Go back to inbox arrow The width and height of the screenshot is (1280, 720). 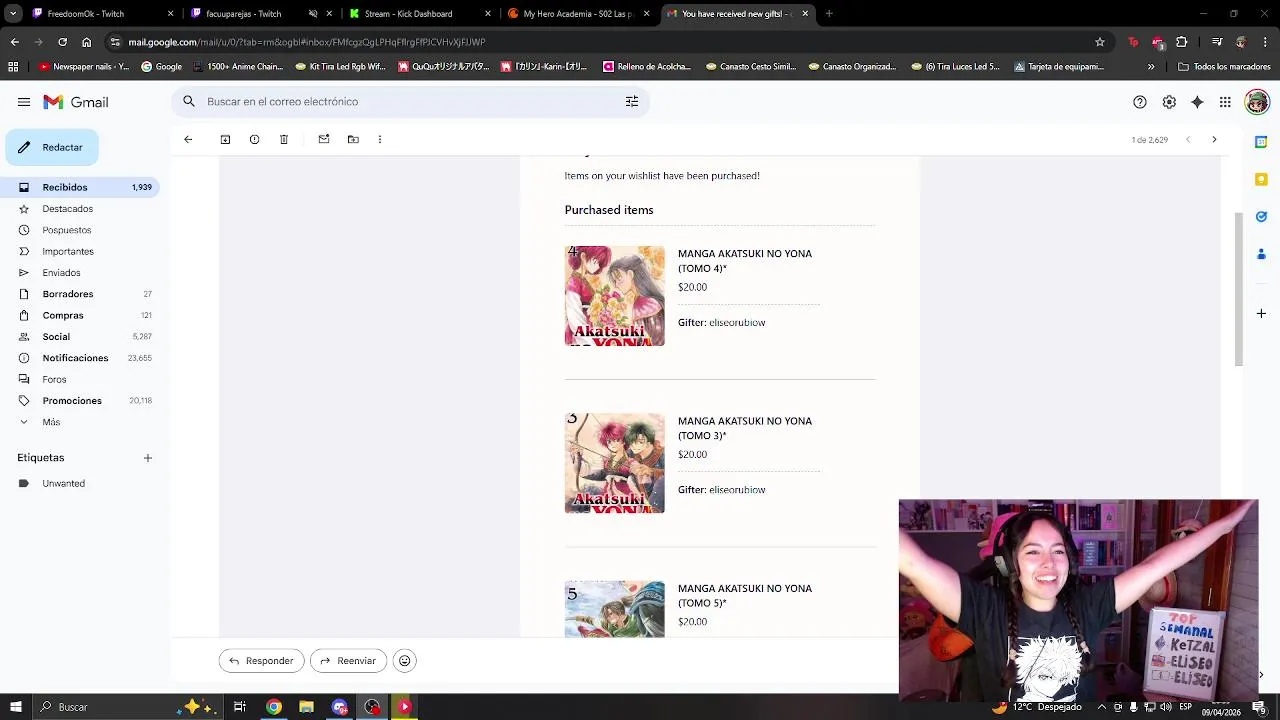click(x=188, y=139)
